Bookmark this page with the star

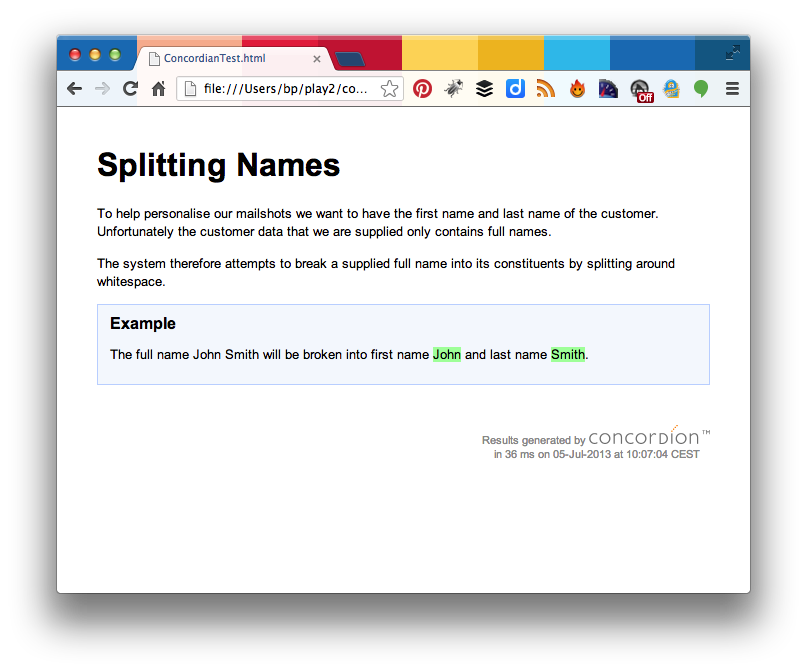[389, 89]
